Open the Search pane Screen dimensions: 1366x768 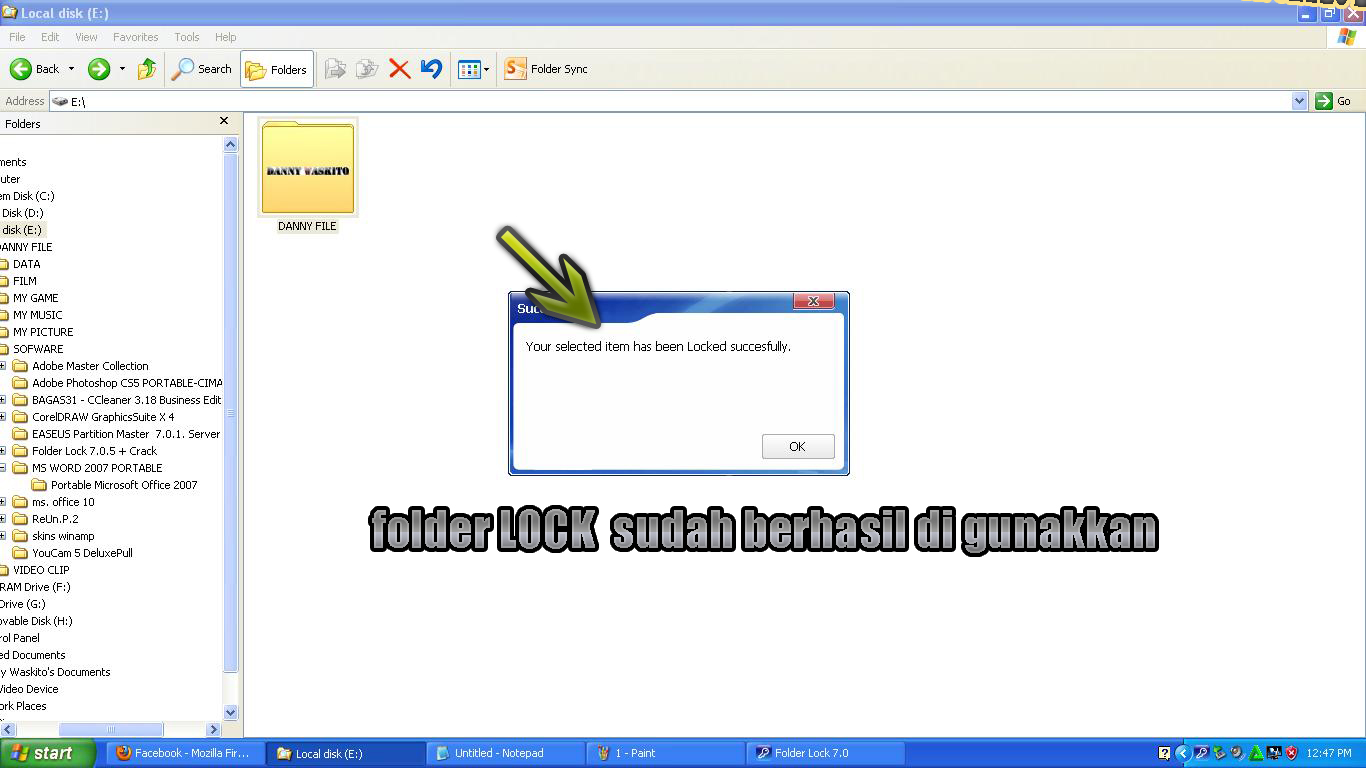pos(202,69)
